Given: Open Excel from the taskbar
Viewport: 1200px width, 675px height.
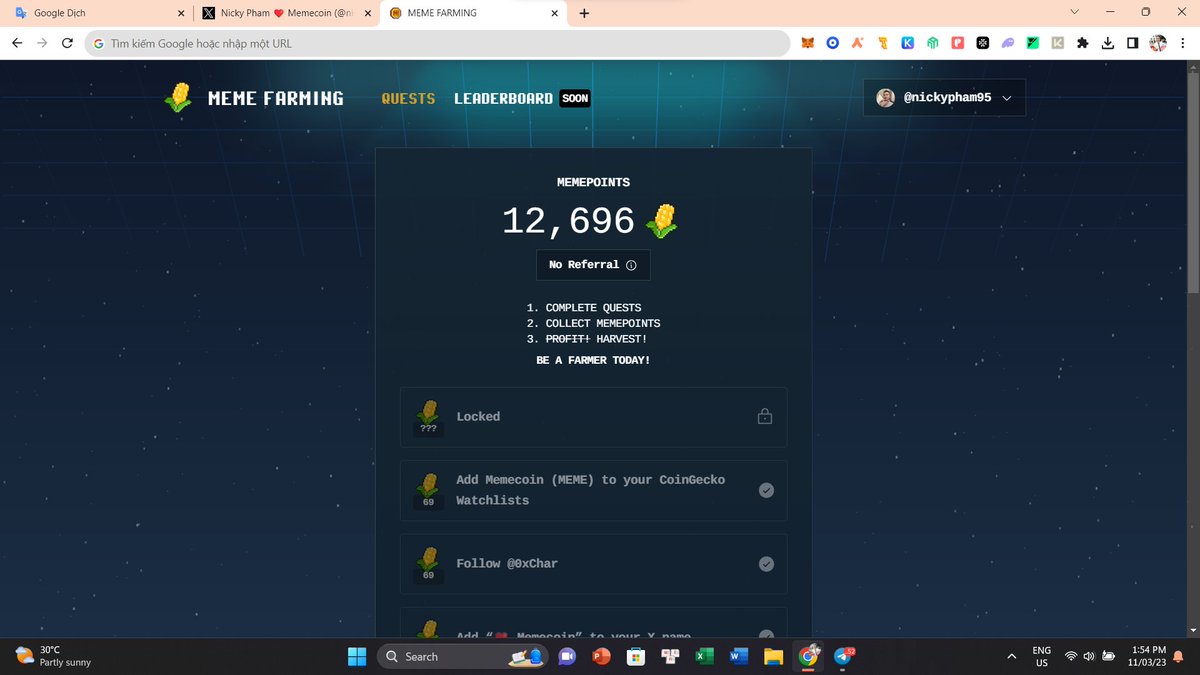Looking at the screenshot, I should tap(705, 656).
